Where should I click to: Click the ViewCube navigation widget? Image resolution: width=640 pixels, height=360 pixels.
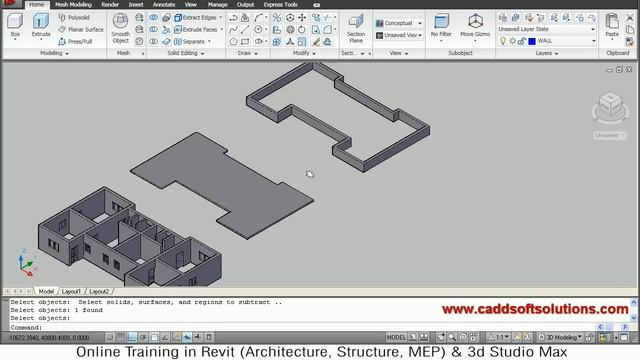610,107
